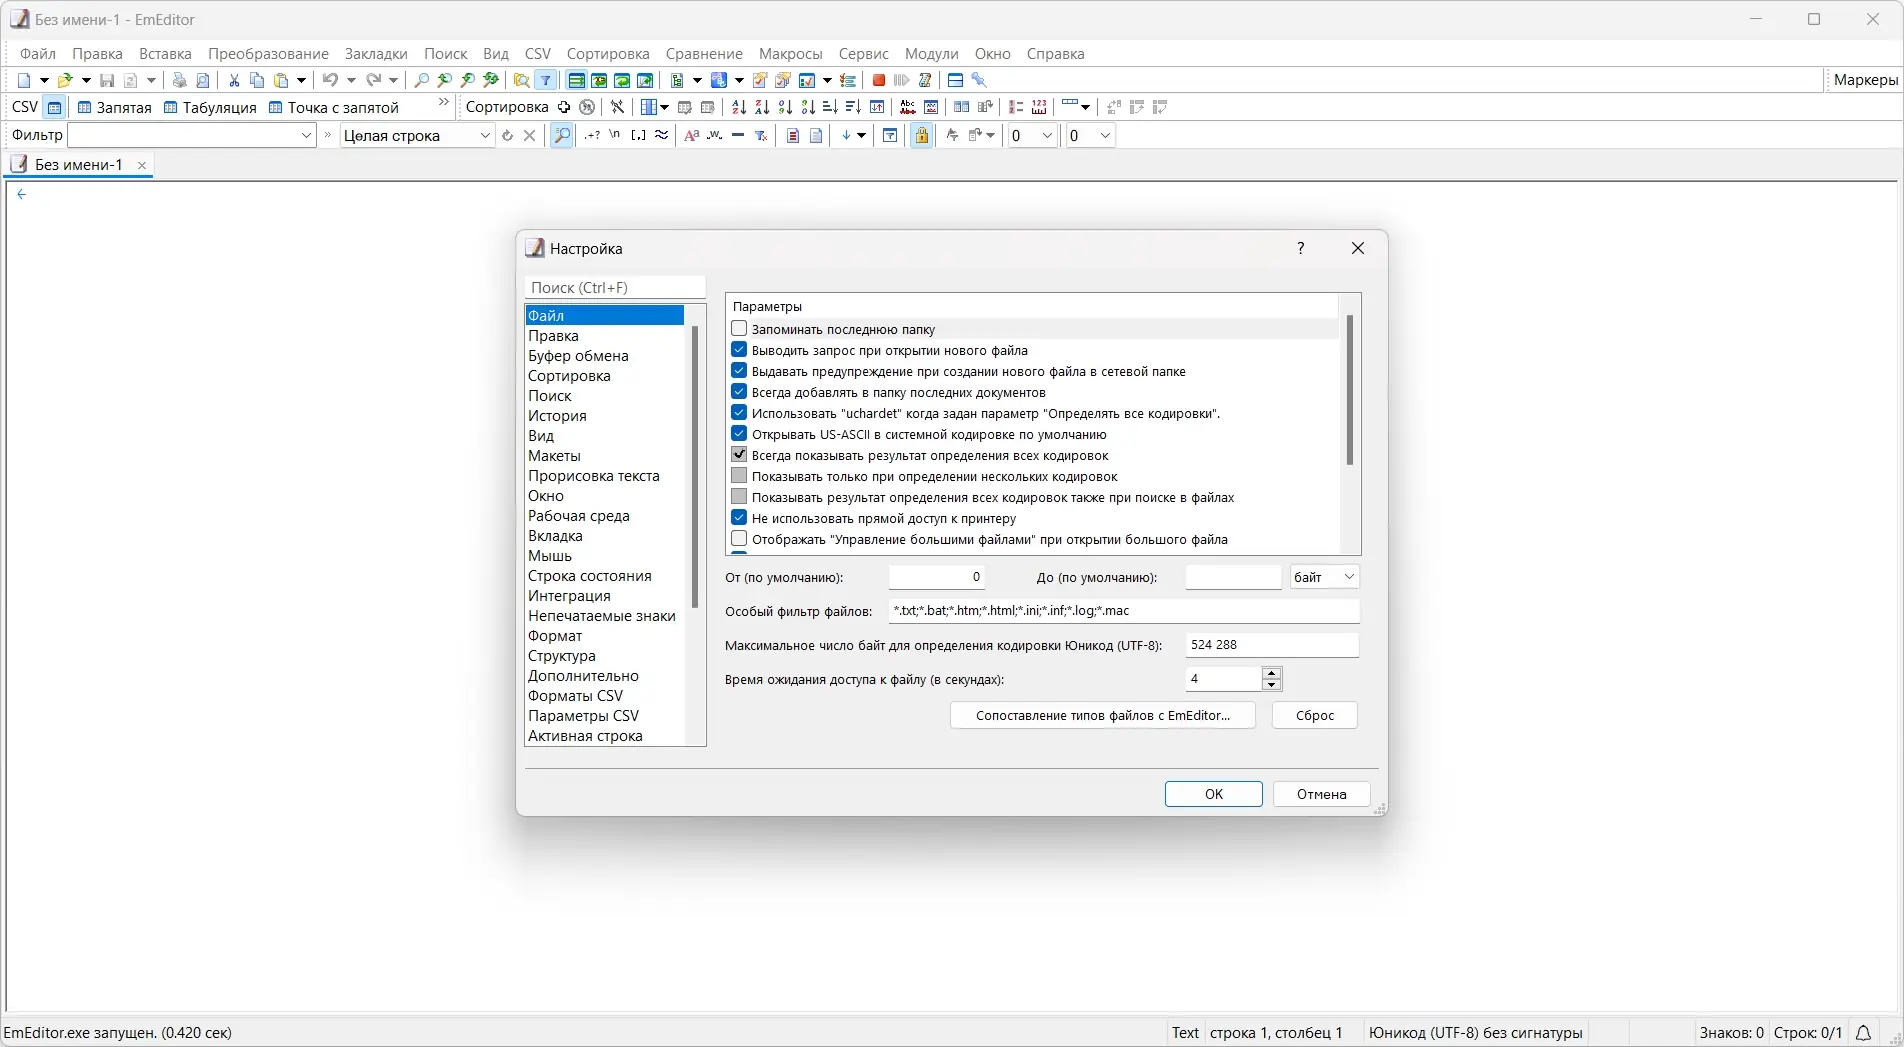Switch to the Без имени-1 document tab
Image resolution: width=1904 pixels, height=1047 pixels.
tap(78, 165)
